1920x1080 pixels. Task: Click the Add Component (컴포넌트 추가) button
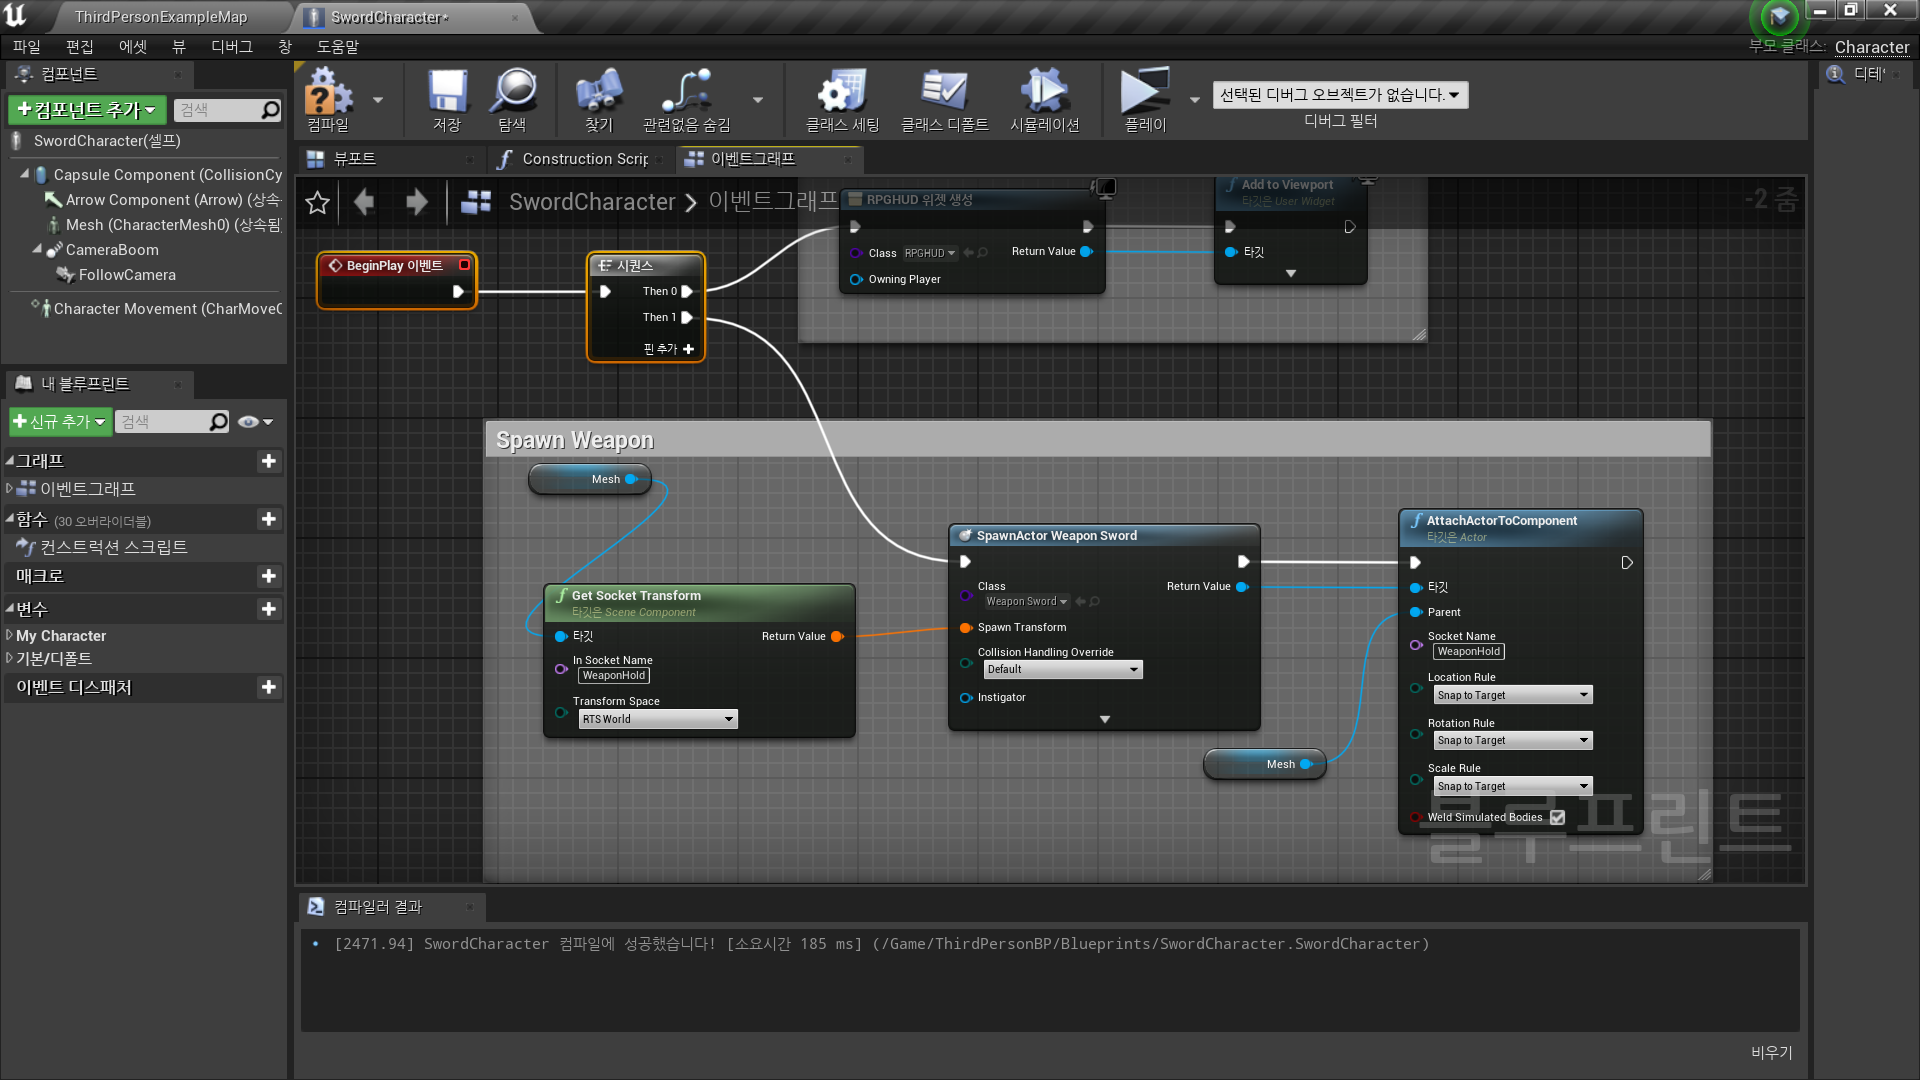click(x=87, y=110)
